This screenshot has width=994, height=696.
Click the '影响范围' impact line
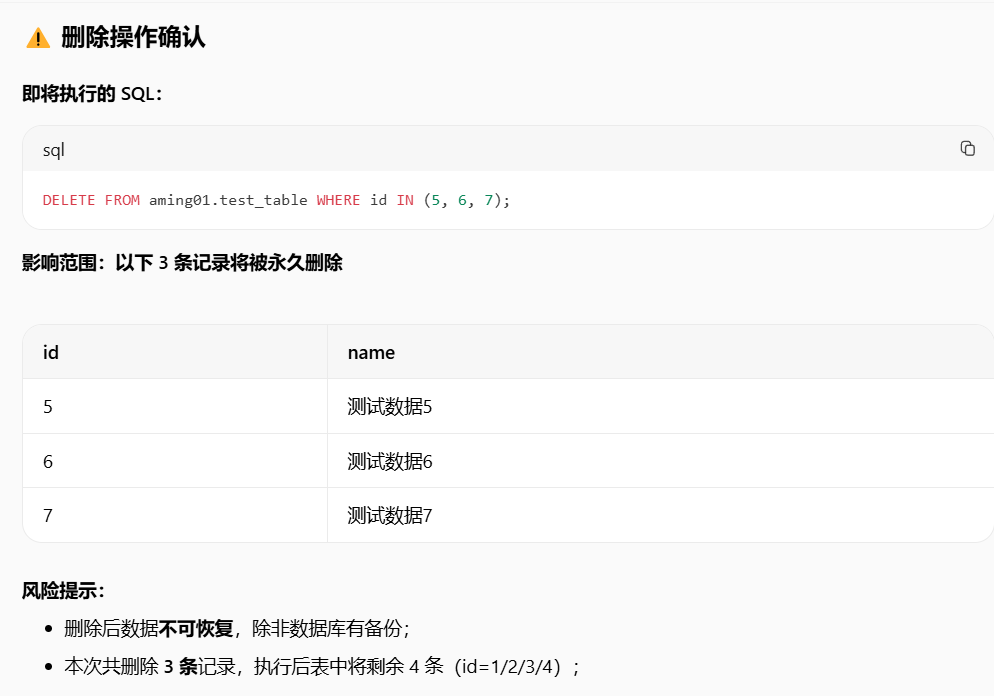(183, 262)
